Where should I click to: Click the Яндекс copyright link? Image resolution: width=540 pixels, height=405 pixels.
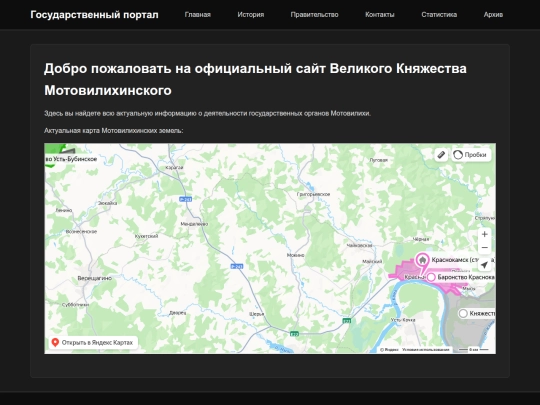[390, 350]
